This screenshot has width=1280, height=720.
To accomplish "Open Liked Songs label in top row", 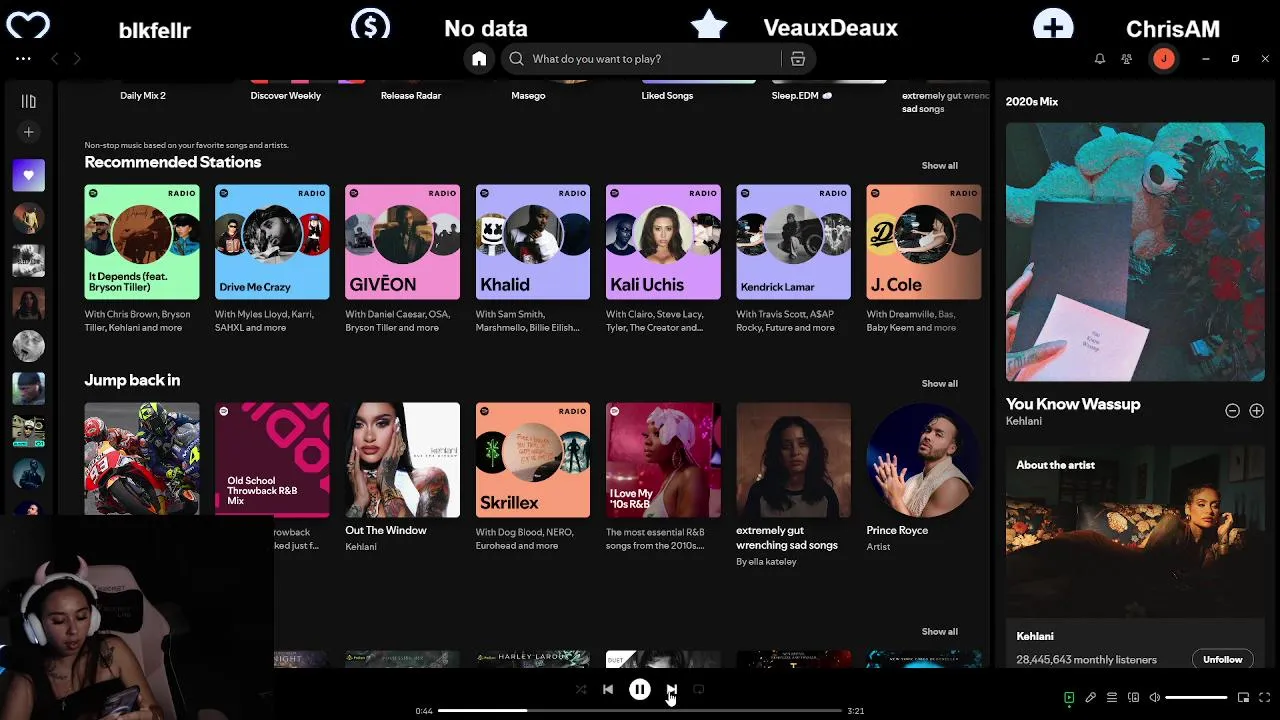I will click(667, 96).
